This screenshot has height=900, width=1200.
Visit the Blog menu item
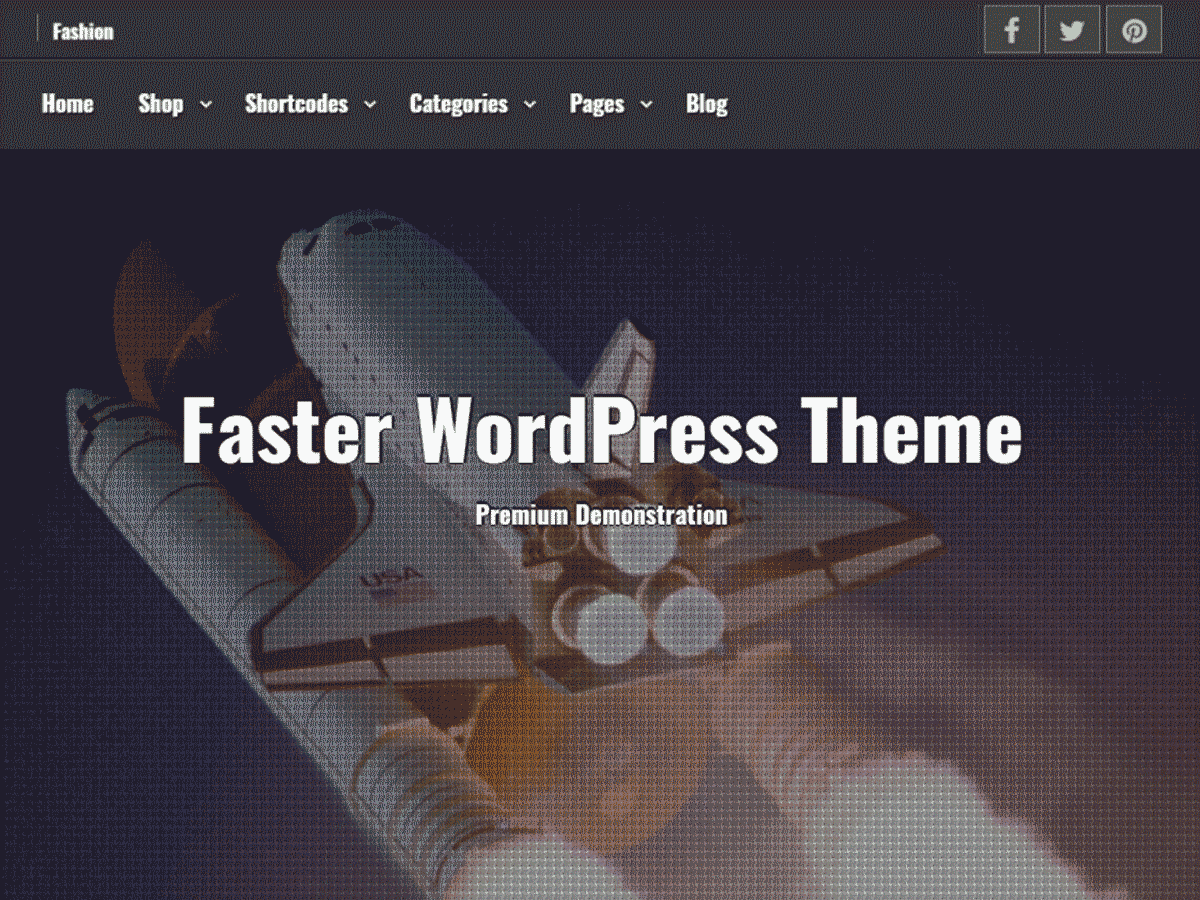pos(707,104)
